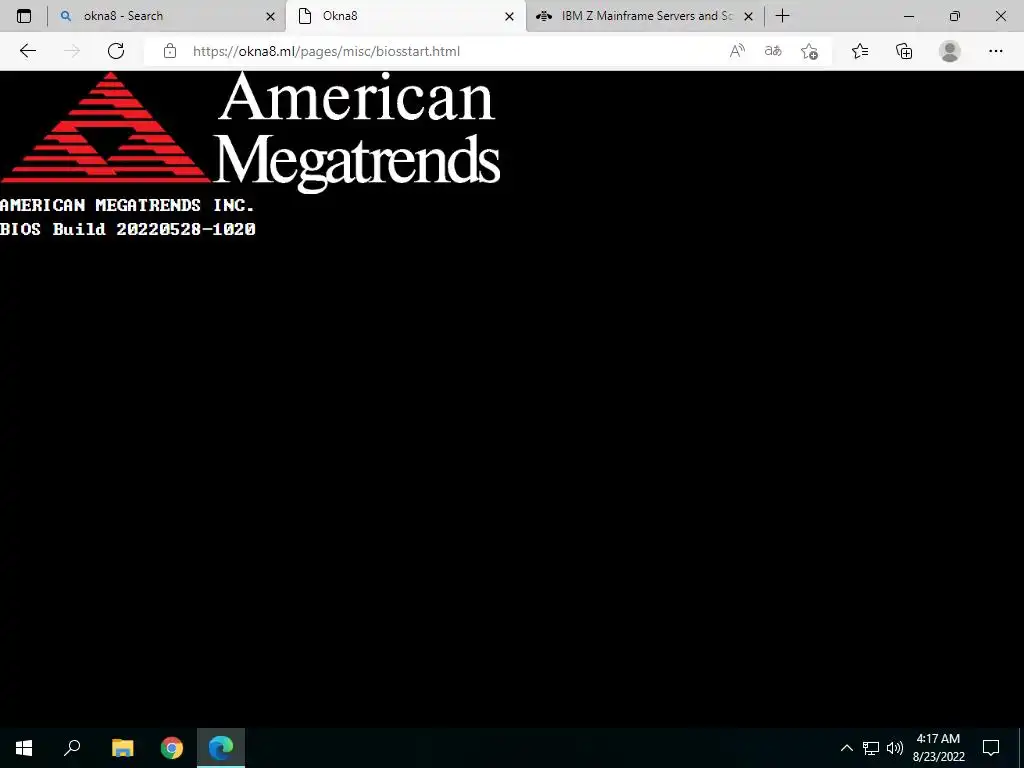Image resolution: width=1024 pixels, height=768 pixels.
Task: Minimize the Edge window
Action: pyautogui.click(x=908, y=16)
